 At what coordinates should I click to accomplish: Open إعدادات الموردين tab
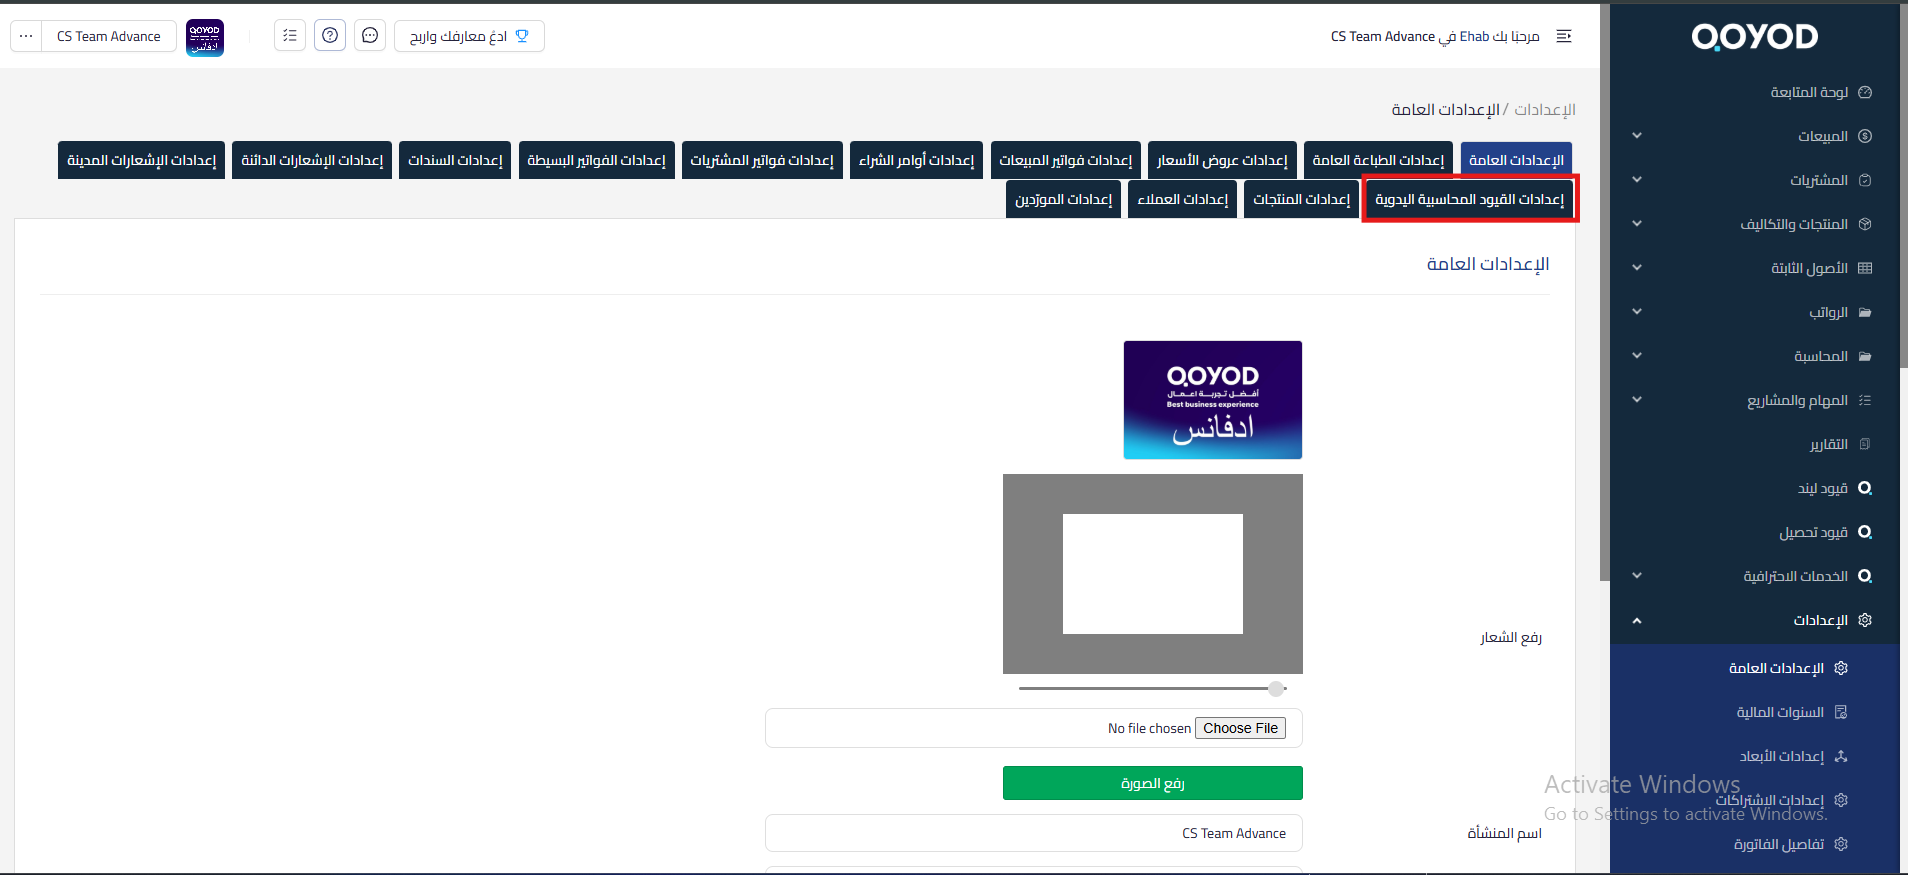1063,199
